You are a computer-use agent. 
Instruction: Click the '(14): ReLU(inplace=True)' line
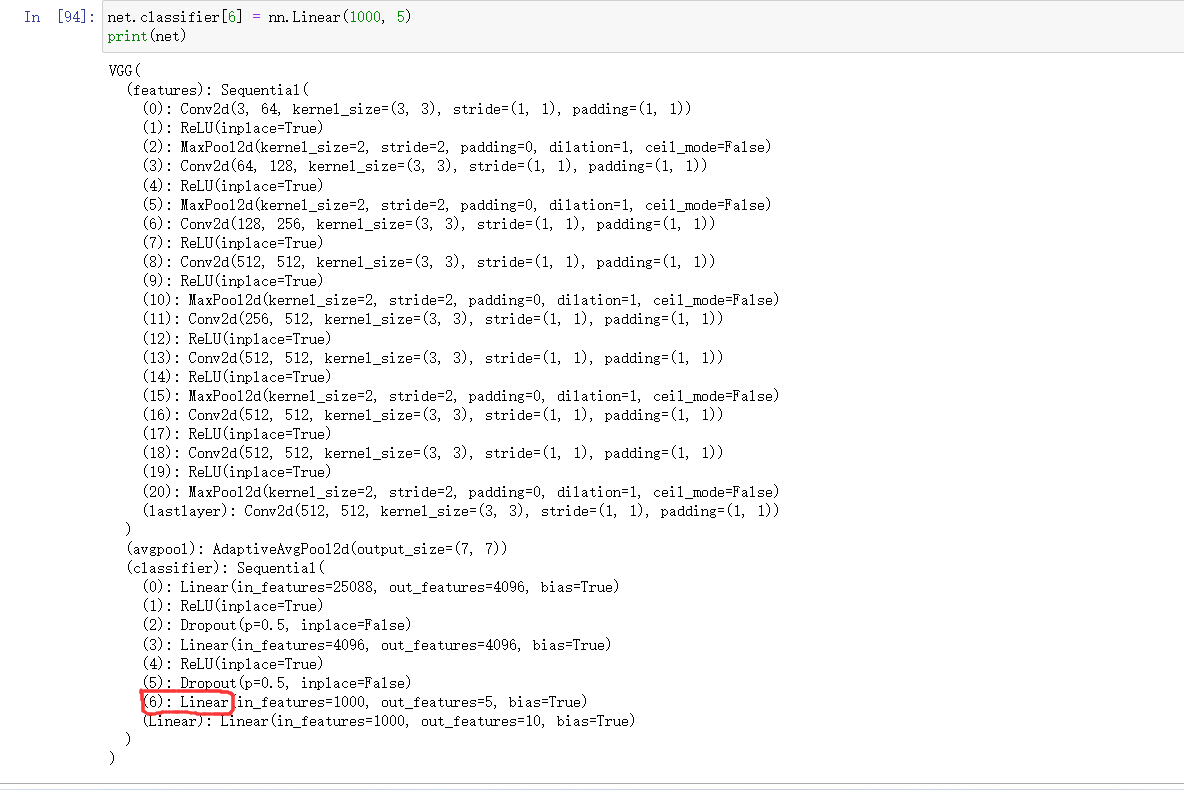tap(237, 377)
